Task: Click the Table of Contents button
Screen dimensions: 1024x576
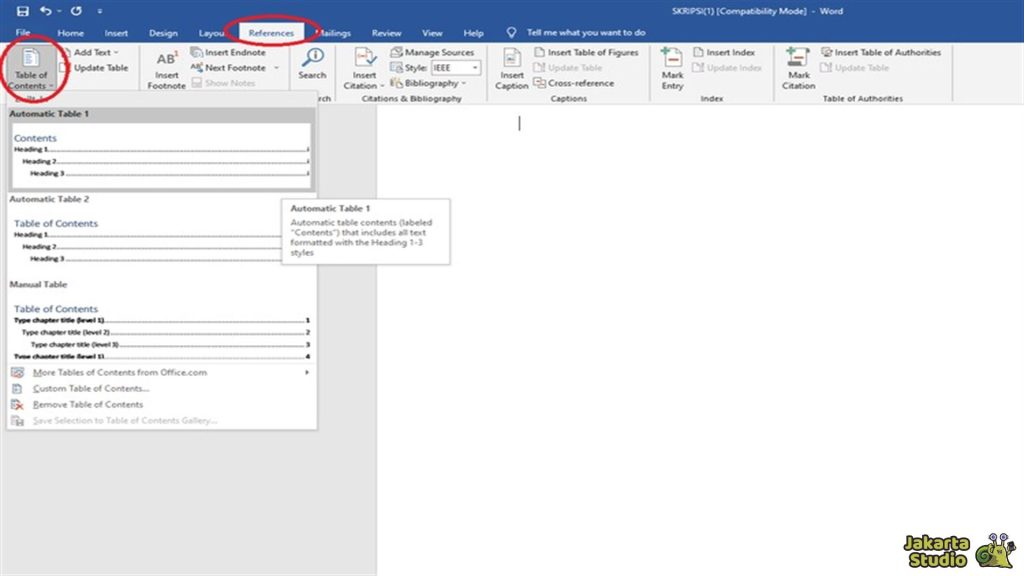Action: click(x=30, y=68)
